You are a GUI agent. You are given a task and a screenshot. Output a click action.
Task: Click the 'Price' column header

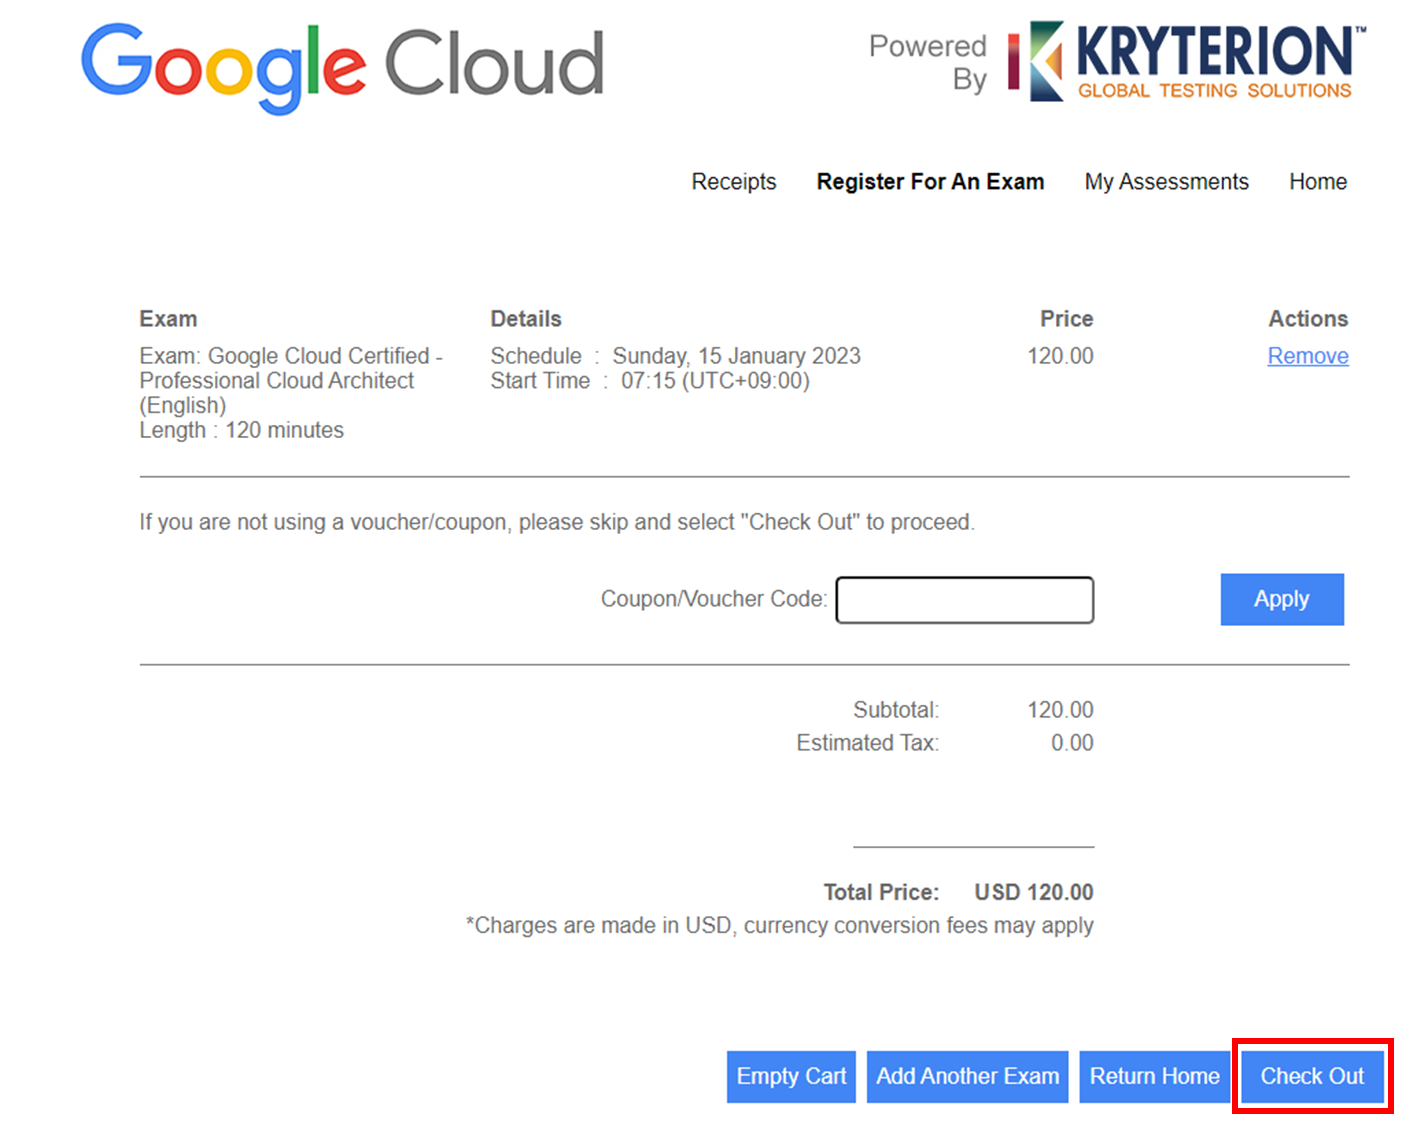point(1066,319)
